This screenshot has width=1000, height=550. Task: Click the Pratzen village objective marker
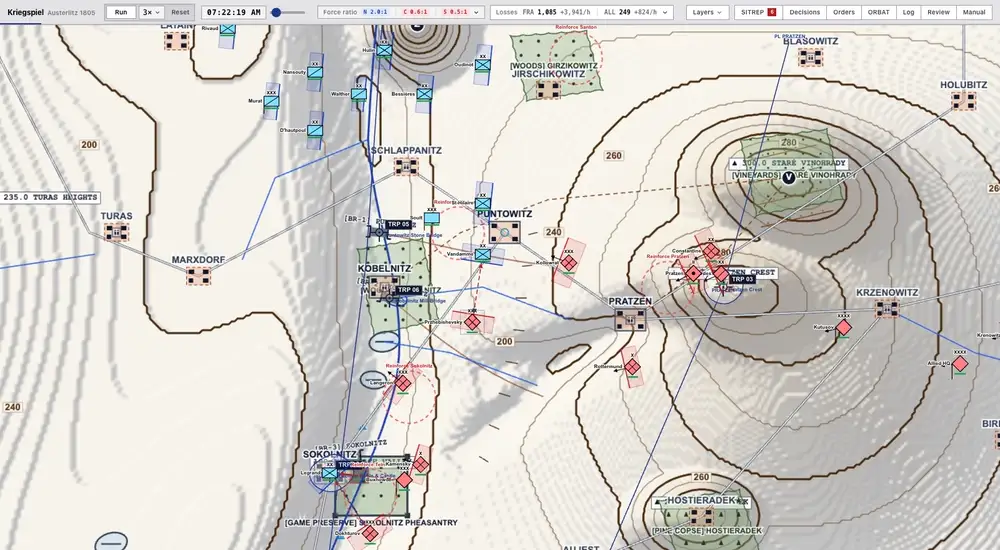pos(630,319)
